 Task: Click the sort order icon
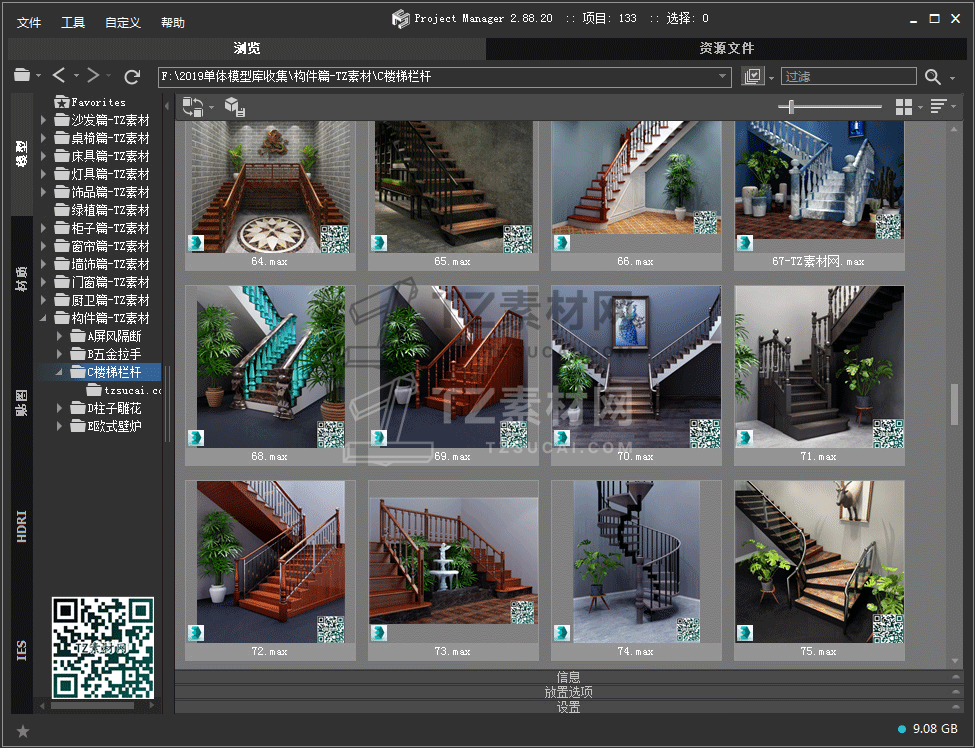tap(938, 107)
